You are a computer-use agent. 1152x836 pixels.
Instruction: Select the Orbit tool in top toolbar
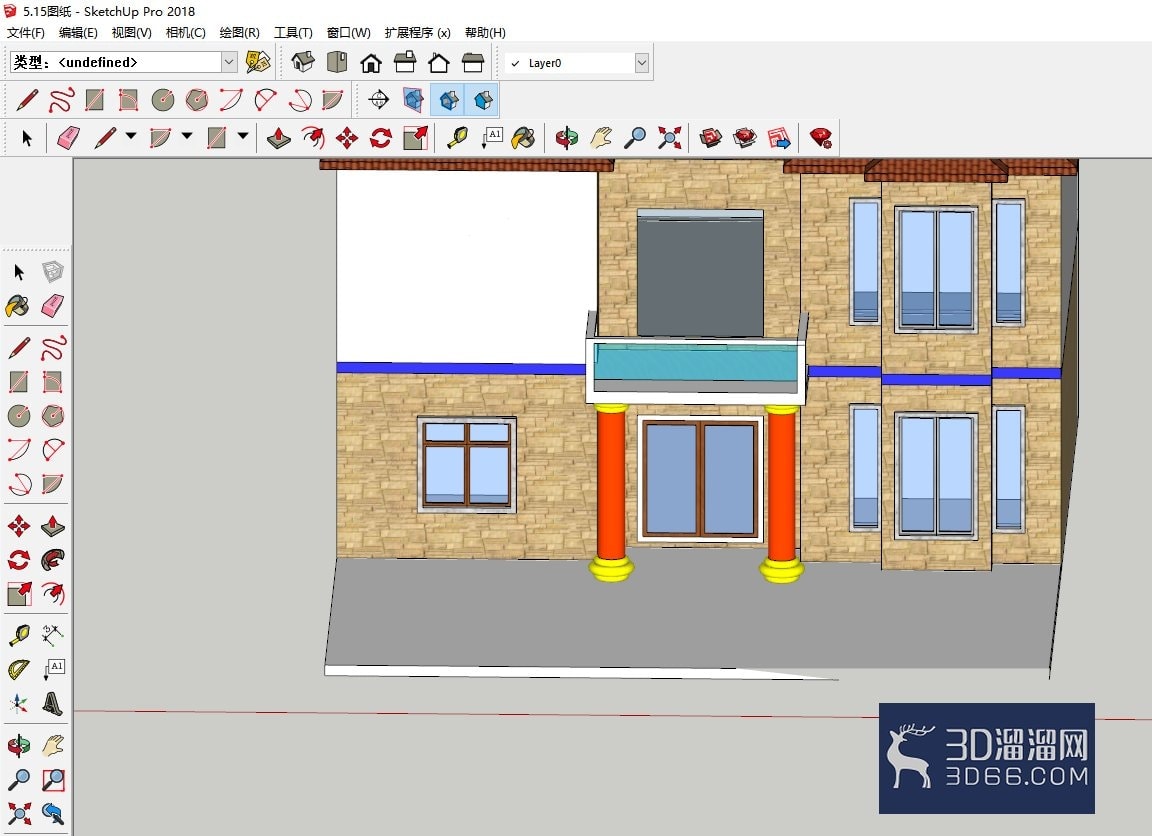[x=566, y=137]
